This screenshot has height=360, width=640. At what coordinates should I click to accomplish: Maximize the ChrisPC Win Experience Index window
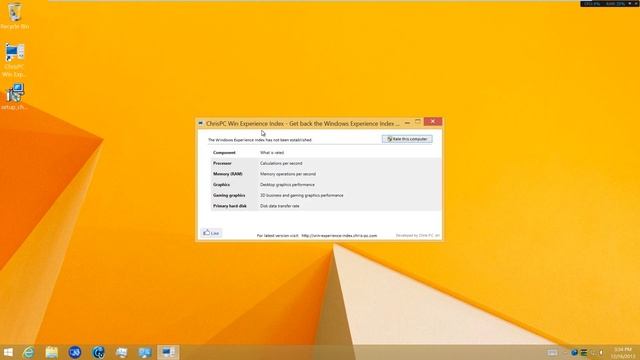tap(418, 122)
